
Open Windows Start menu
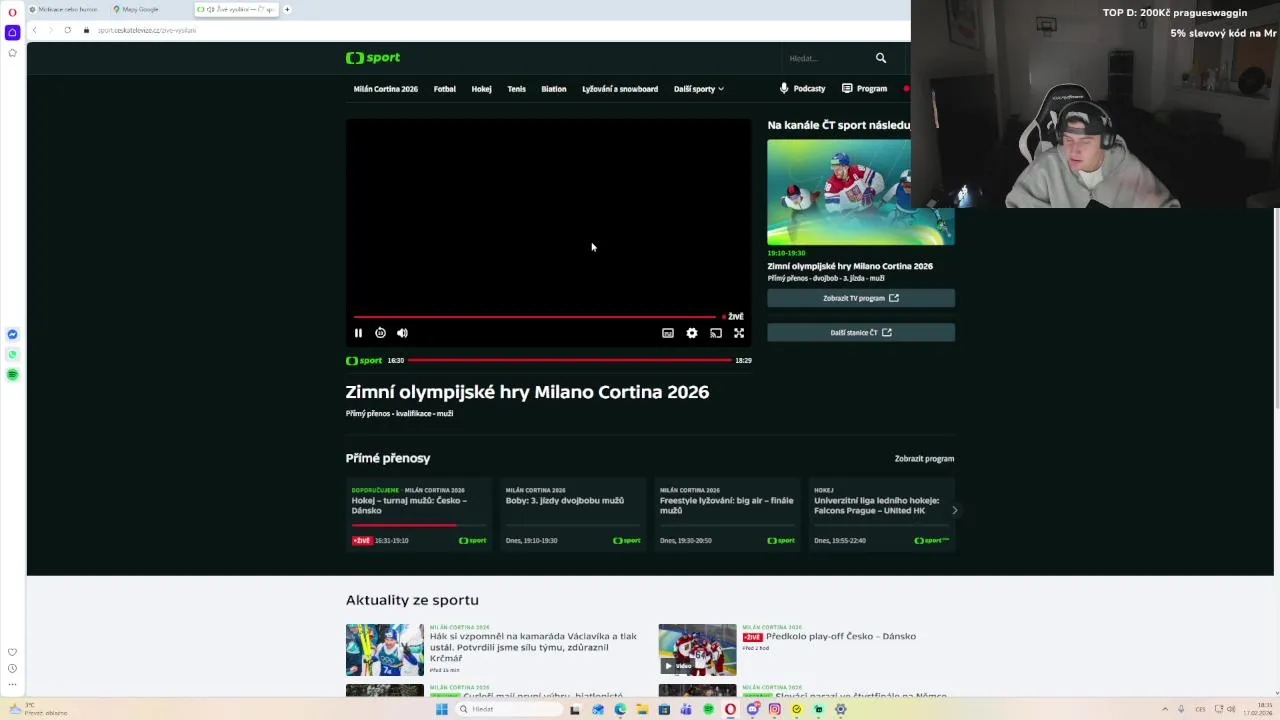pyautogui.click(x=441, y=709)
